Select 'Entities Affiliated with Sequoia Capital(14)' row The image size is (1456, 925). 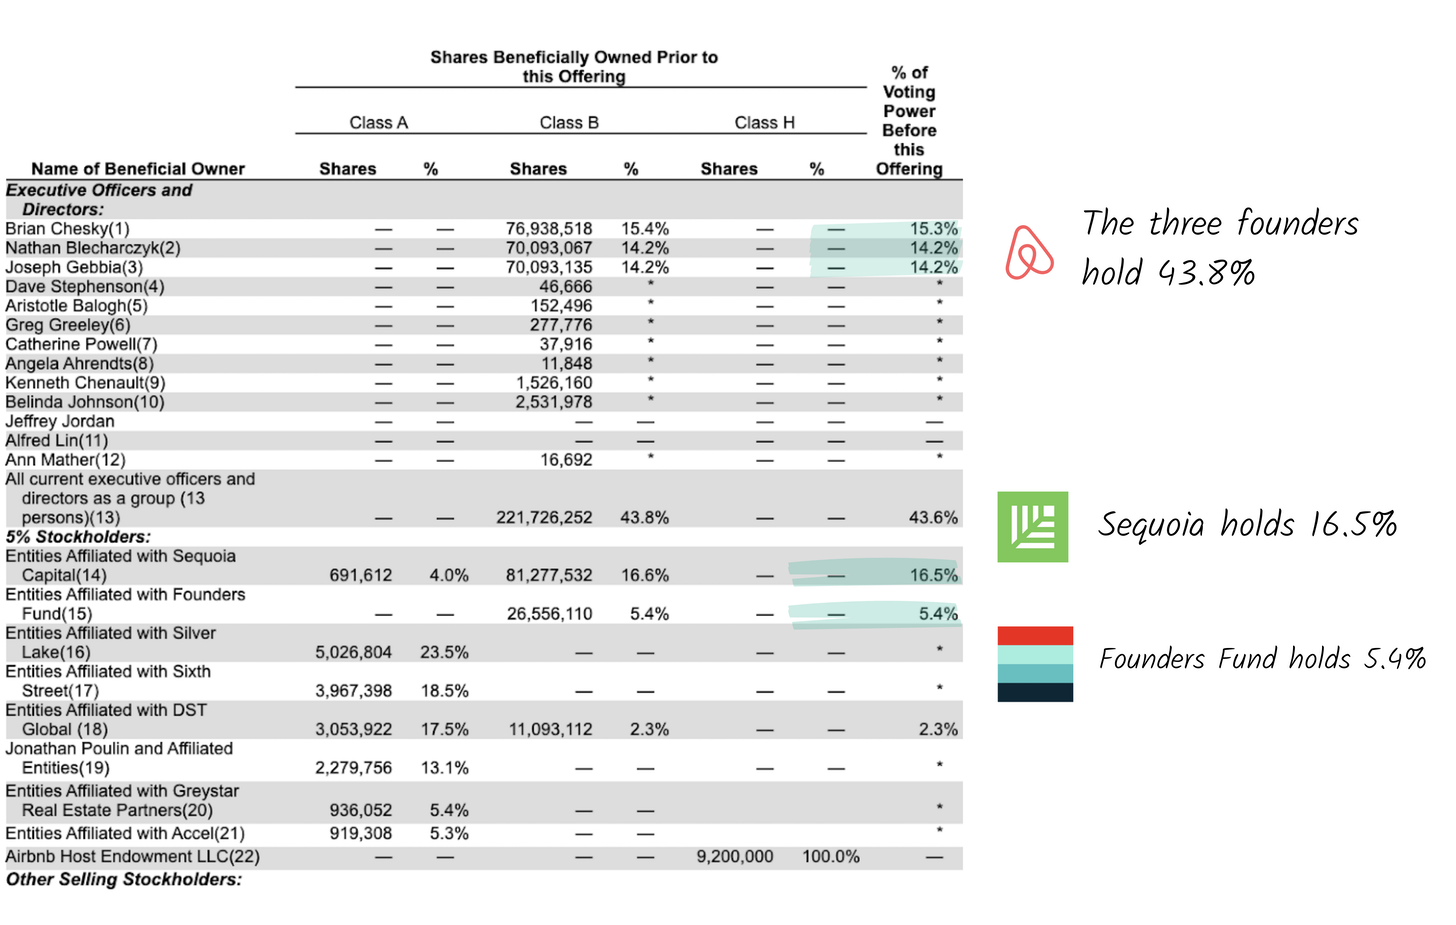pos(120,566)
